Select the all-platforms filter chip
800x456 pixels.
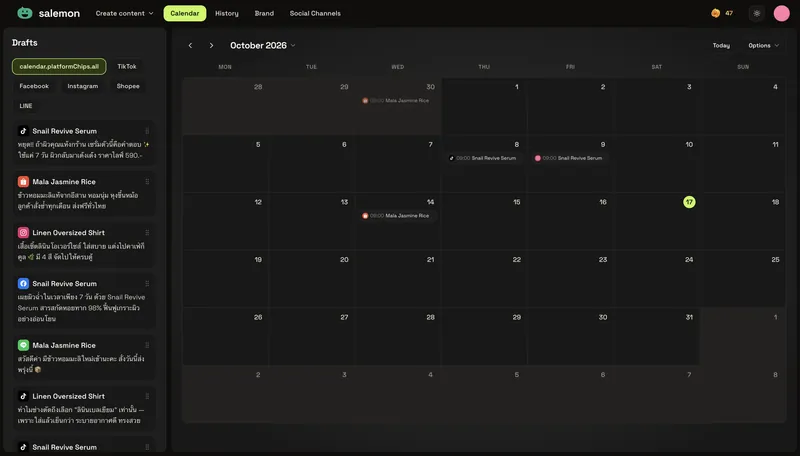point(59,66)
